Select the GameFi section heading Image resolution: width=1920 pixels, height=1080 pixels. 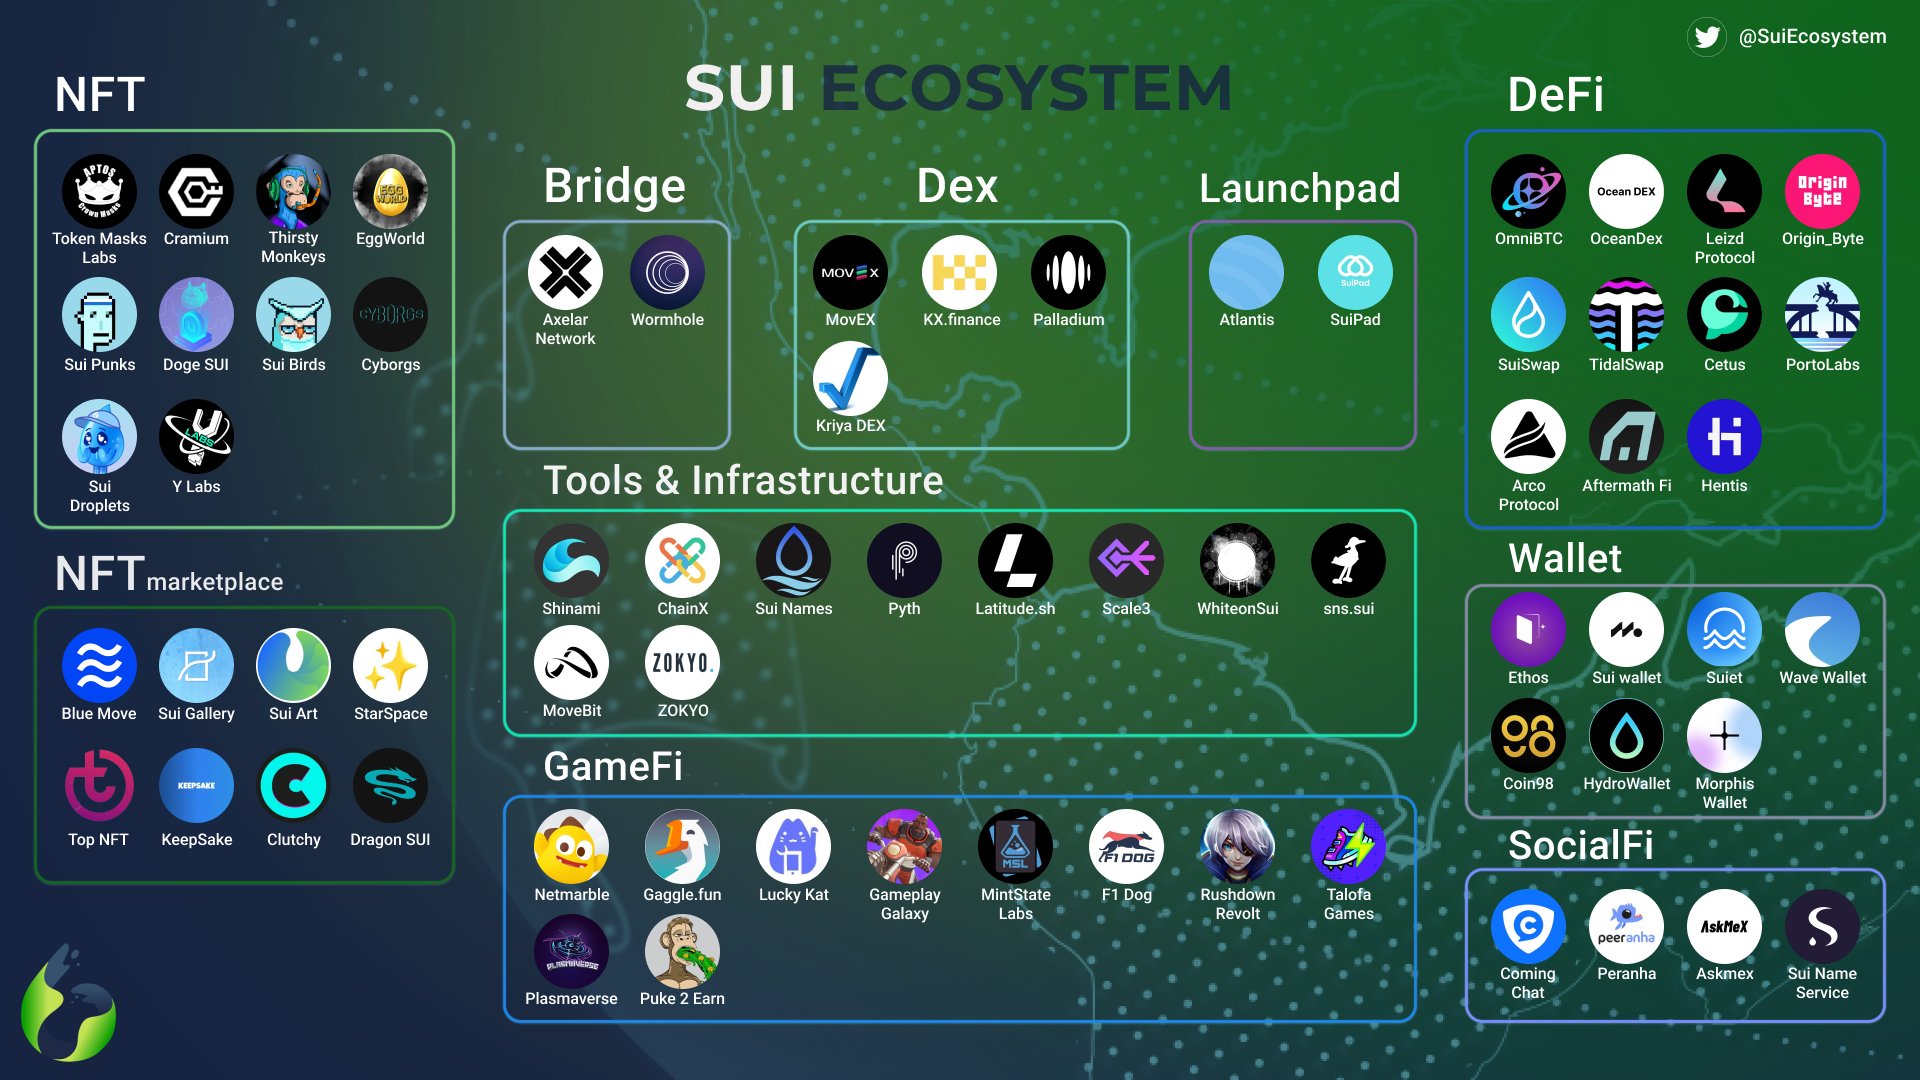tap(613, 767)
